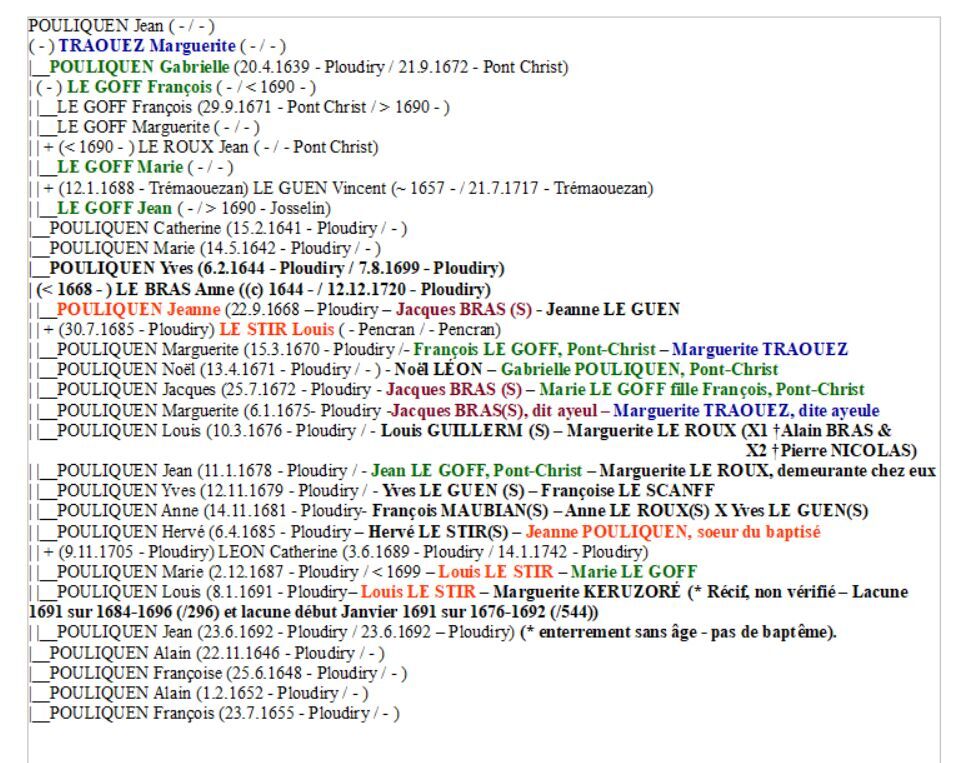
Task: Click 'Jeanne LE GUEN' on Jeanne's line
Action: pos(612,309)
